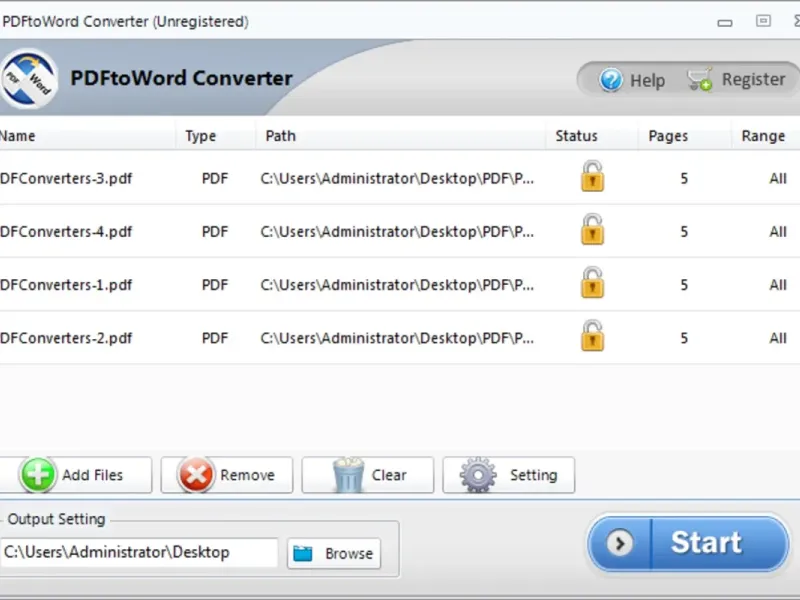The image size is (800, 600).
Task: Open Help via the question mark icon
Action: (611, 80)
